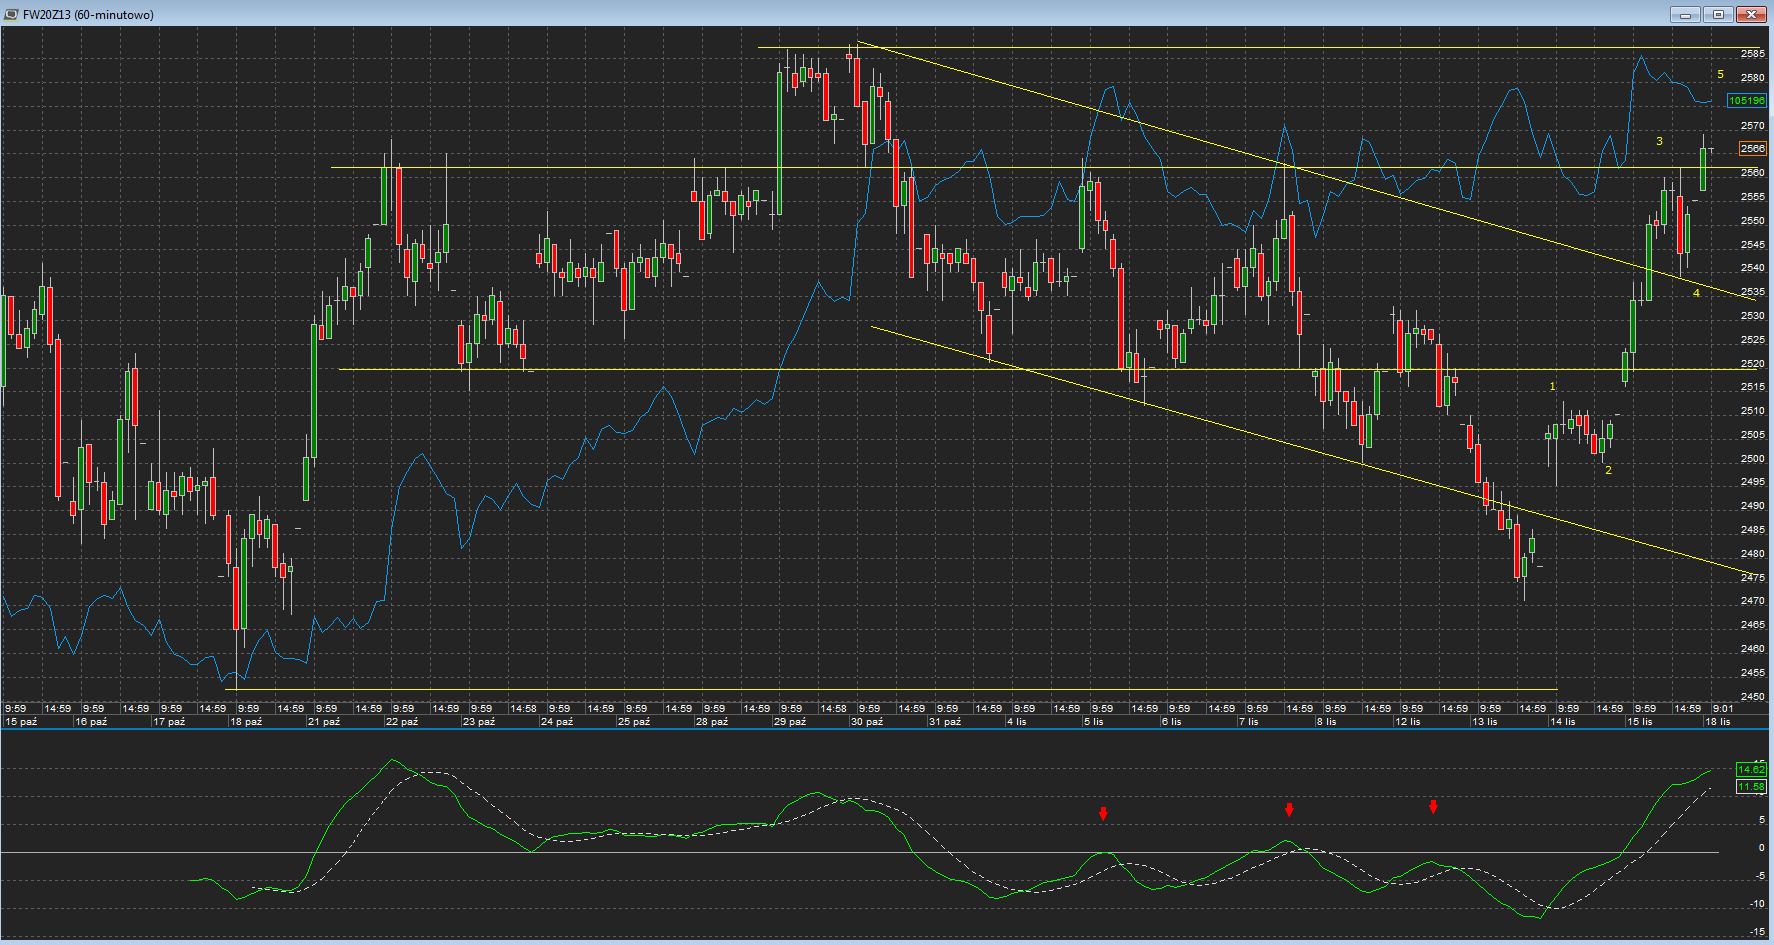Click the 11.58 signal value label
This screenshot has width=1774, height=945.
point(1751,787)
